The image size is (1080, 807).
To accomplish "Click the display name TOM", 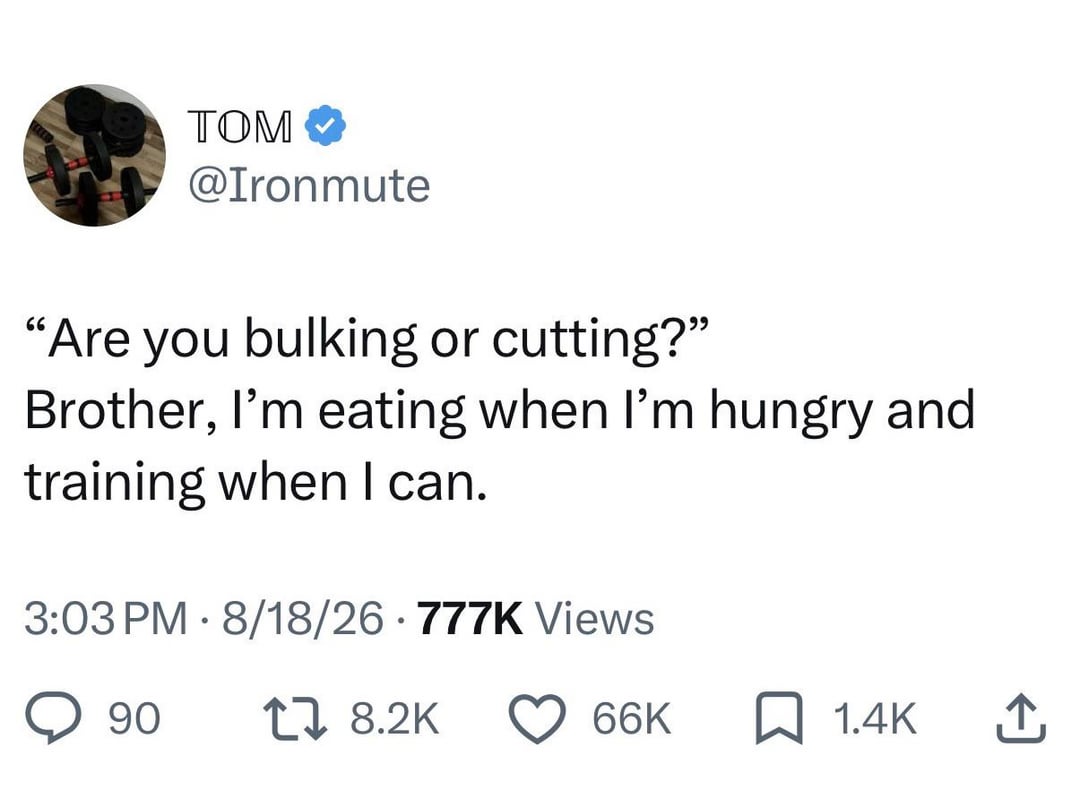I will [x=240, y=126].
